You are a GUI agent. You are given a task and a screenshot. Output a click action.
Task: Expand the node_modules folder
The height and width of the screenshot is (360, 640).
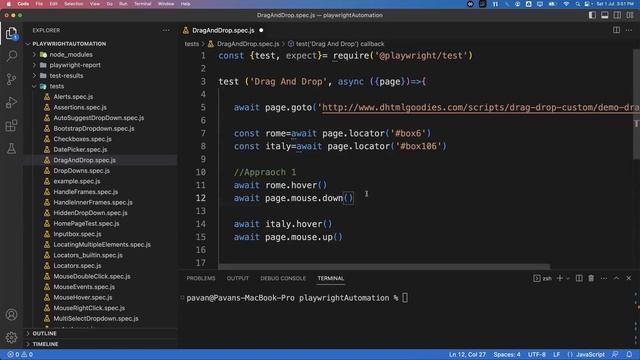[x=71, y=54]
